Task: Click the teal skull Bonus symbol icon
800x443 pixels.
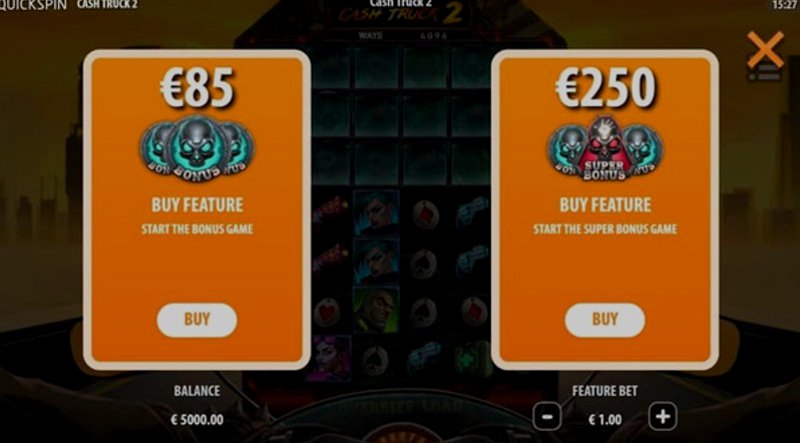Action: pos(197,147)
